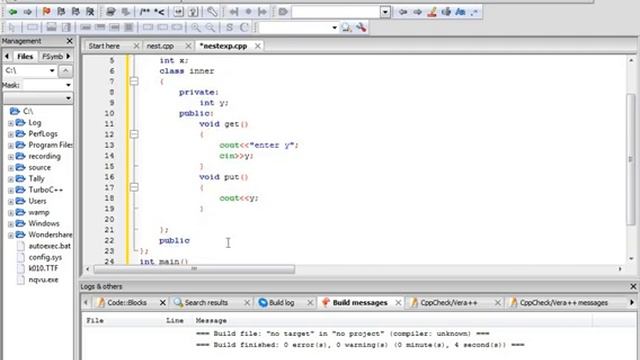The width and height of the screenshot is (640, 360).
Task: Go to next bookmark flag icon
Action: (76, 12)
